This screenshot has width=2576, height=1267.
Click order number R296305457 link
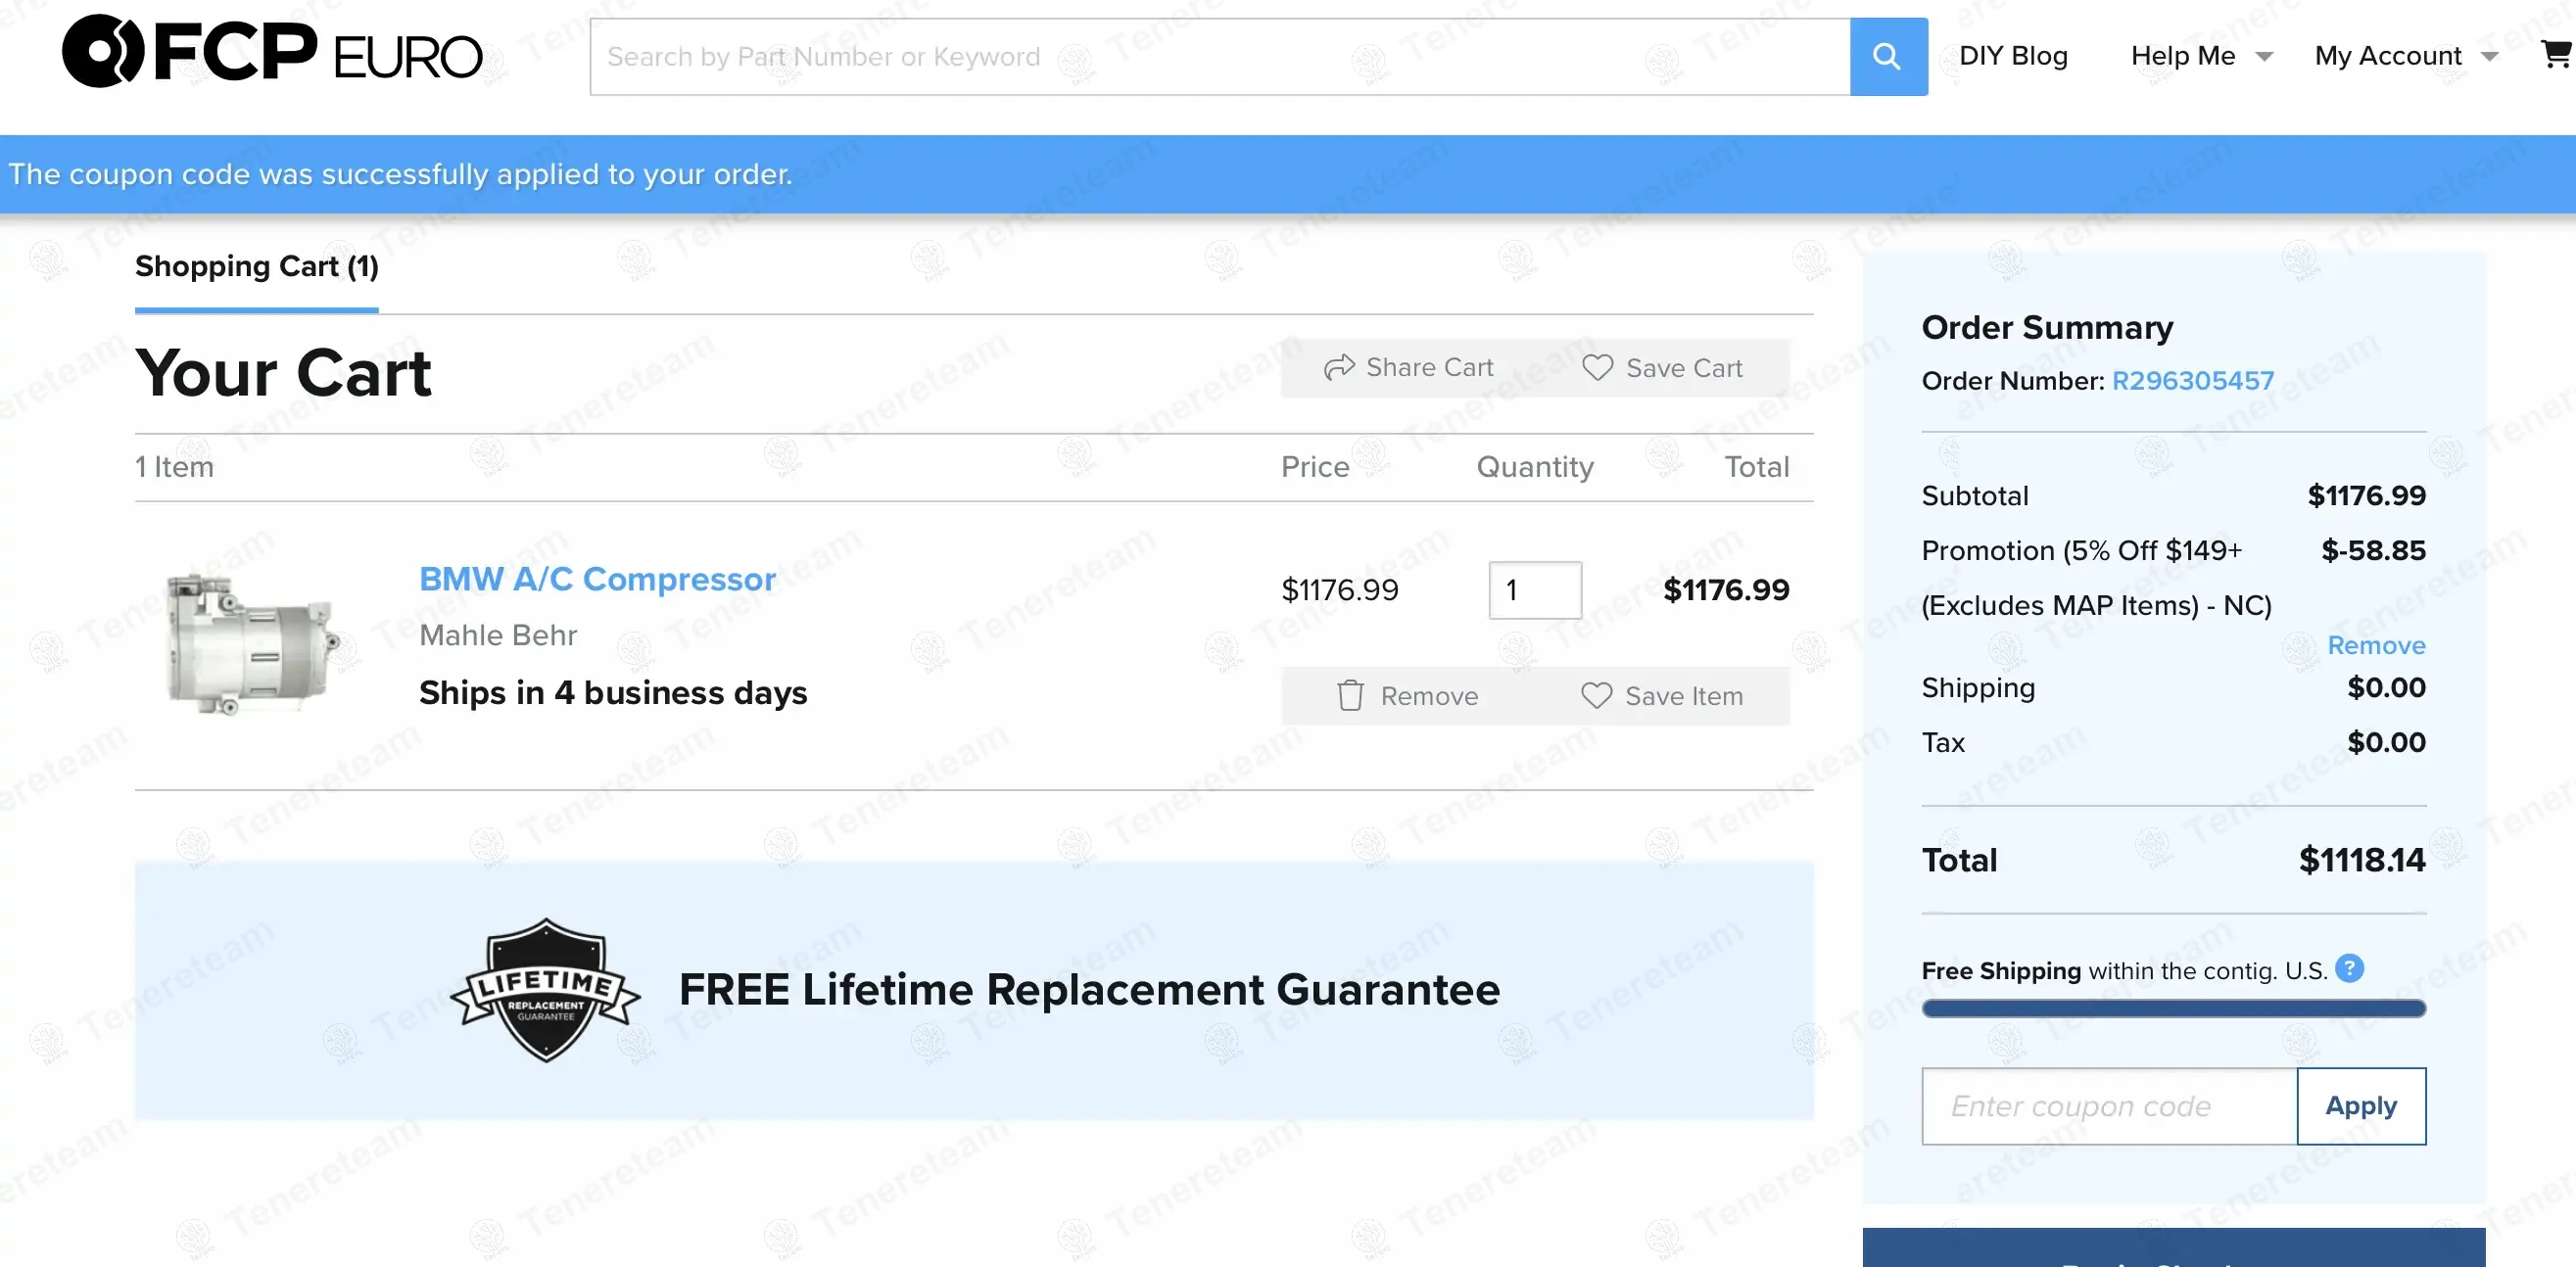pyautogui.click(x=2192, y=381)
